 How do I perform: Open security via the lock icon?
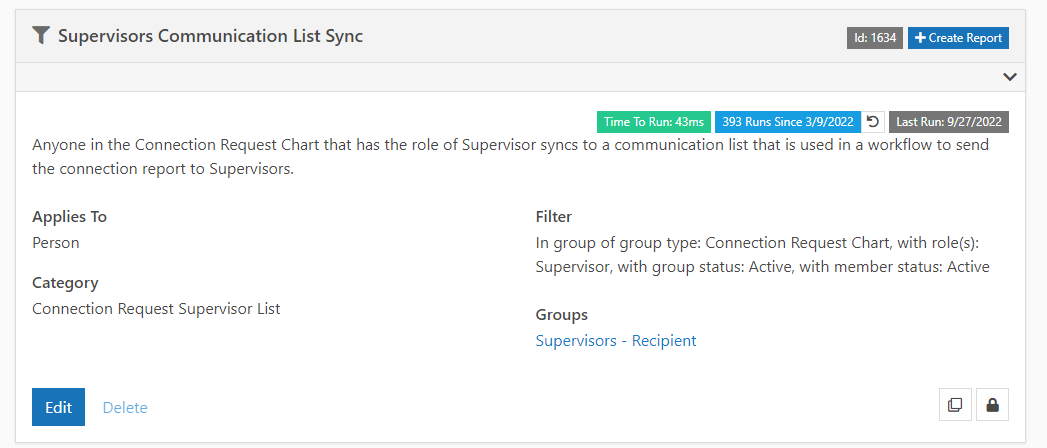[992, 405]
